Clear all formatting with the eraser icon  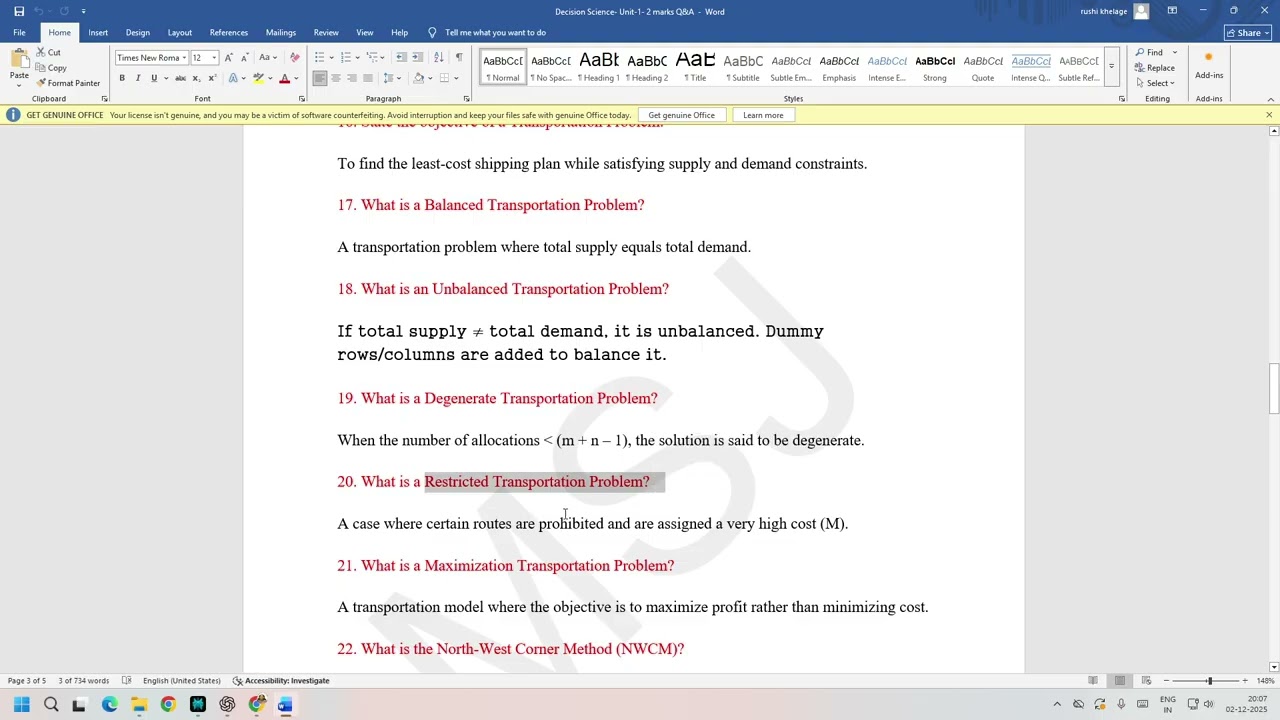[294, 57]
